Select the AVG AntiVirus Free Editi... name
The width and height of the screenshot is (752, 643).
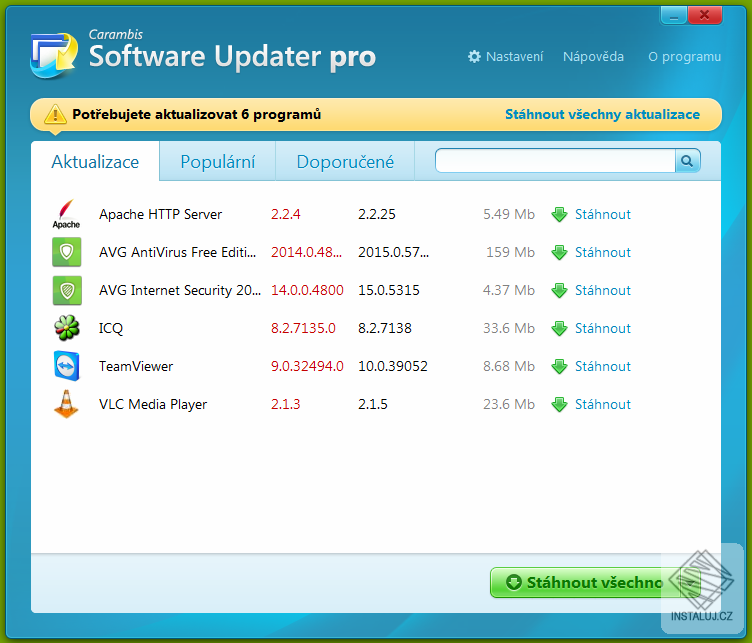coord(177,252)
